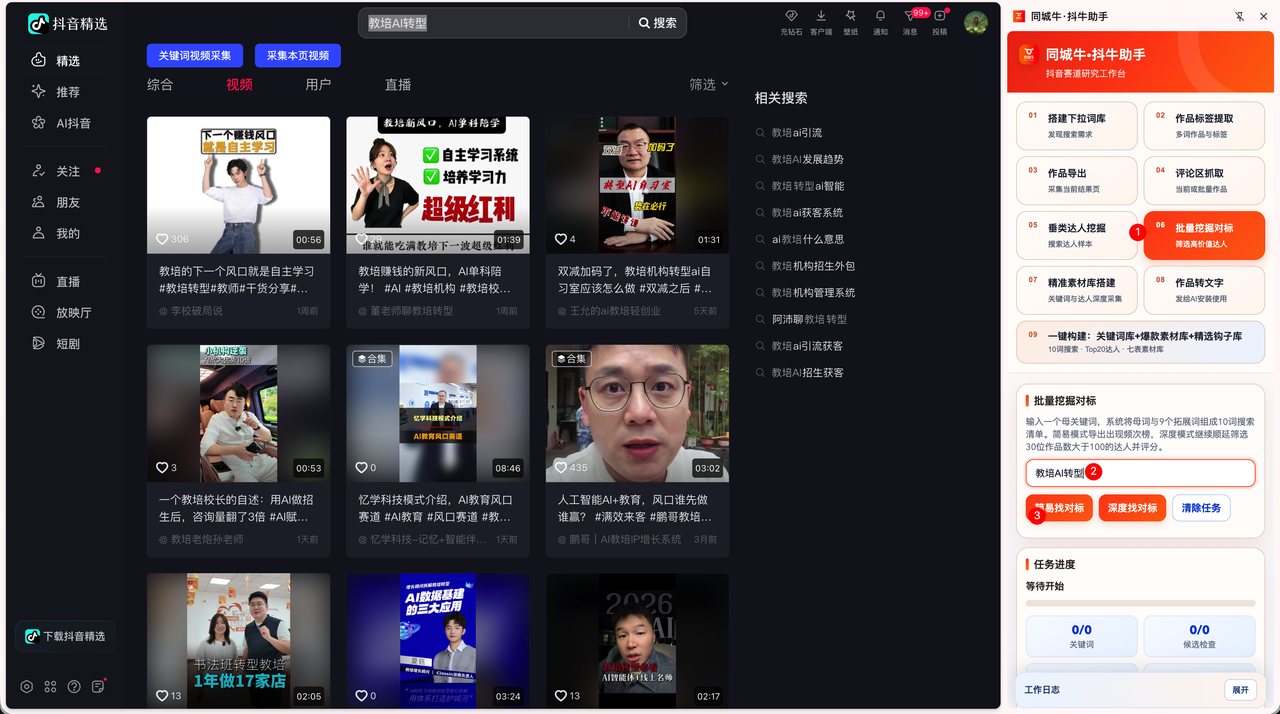This screenshot has height=714, width=1280.
Task: Click 关键词视频采集 button
Action: (195, 56)
